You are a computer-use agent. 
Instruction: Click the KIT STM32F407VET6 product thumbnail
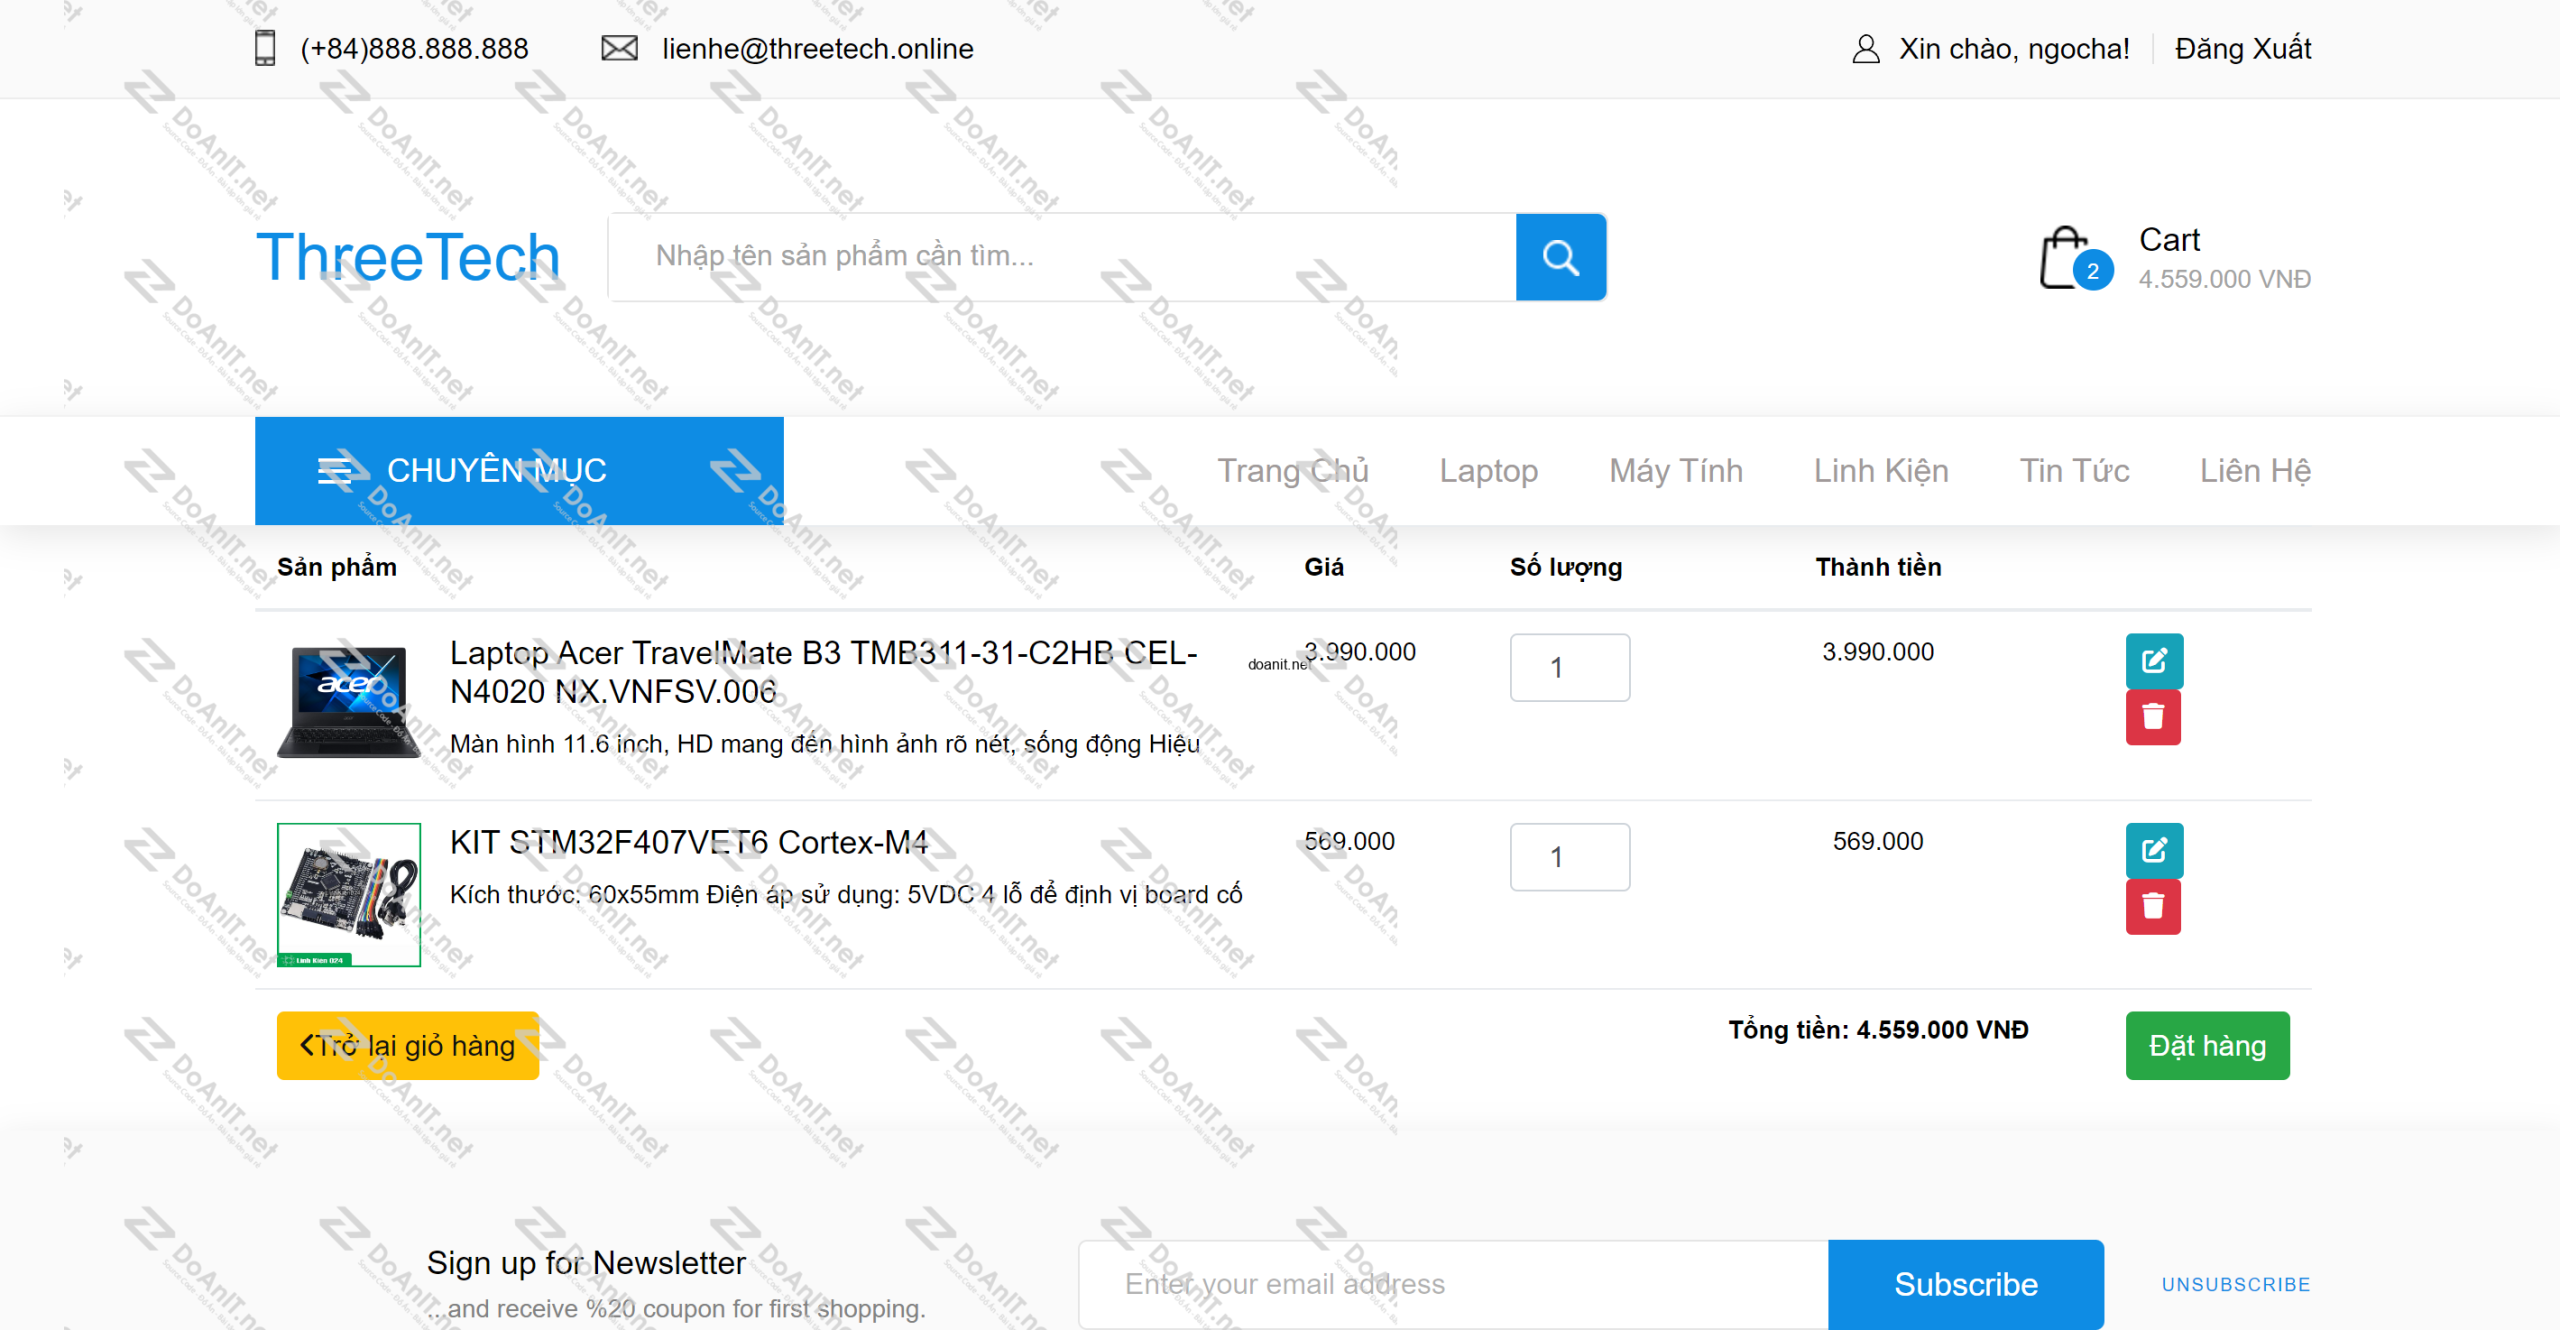349,895
